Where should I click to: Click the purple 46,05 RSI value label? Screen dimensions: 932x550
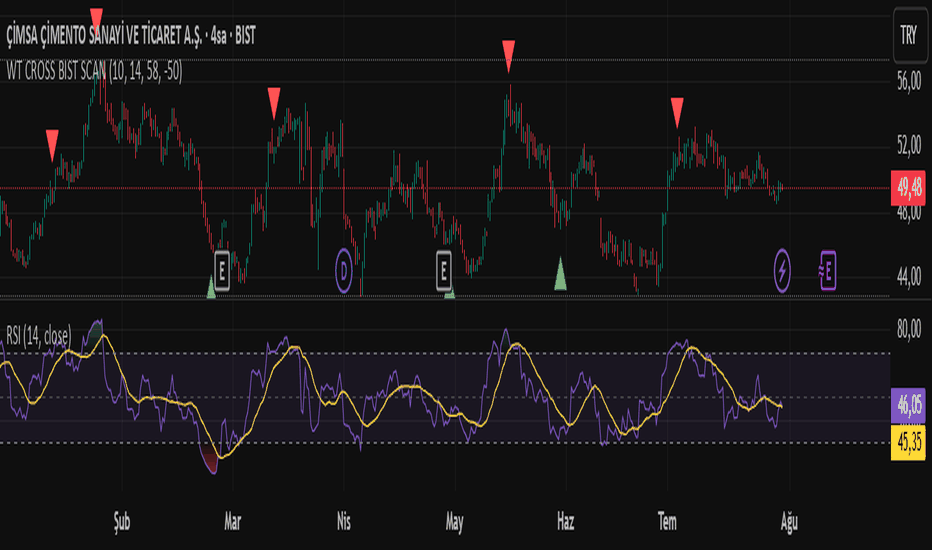point(908,406)
